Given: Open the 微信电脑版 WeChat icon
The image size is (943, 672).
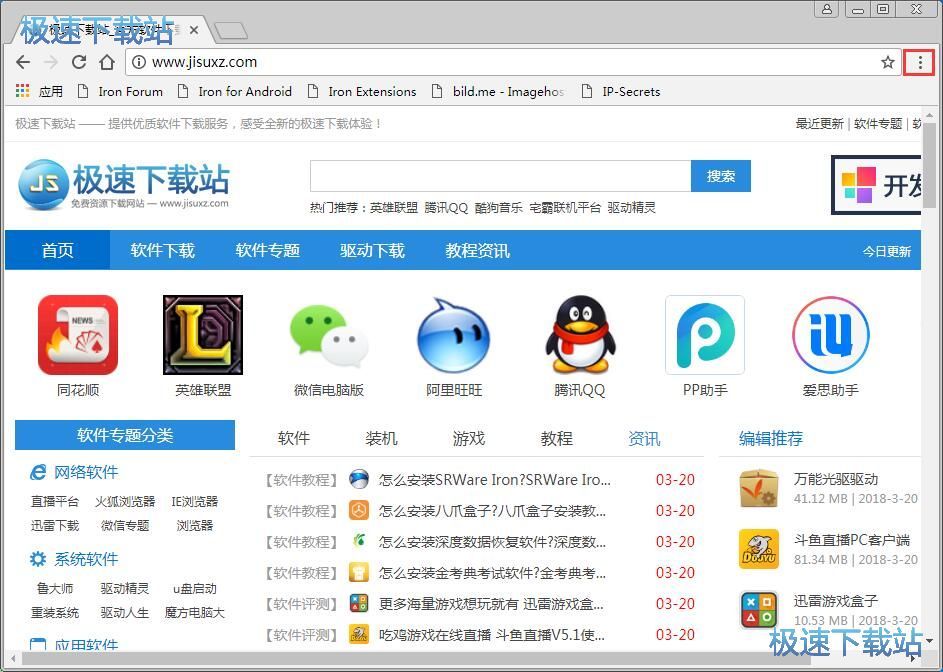Looking at the screenshot, I should 328,335.
